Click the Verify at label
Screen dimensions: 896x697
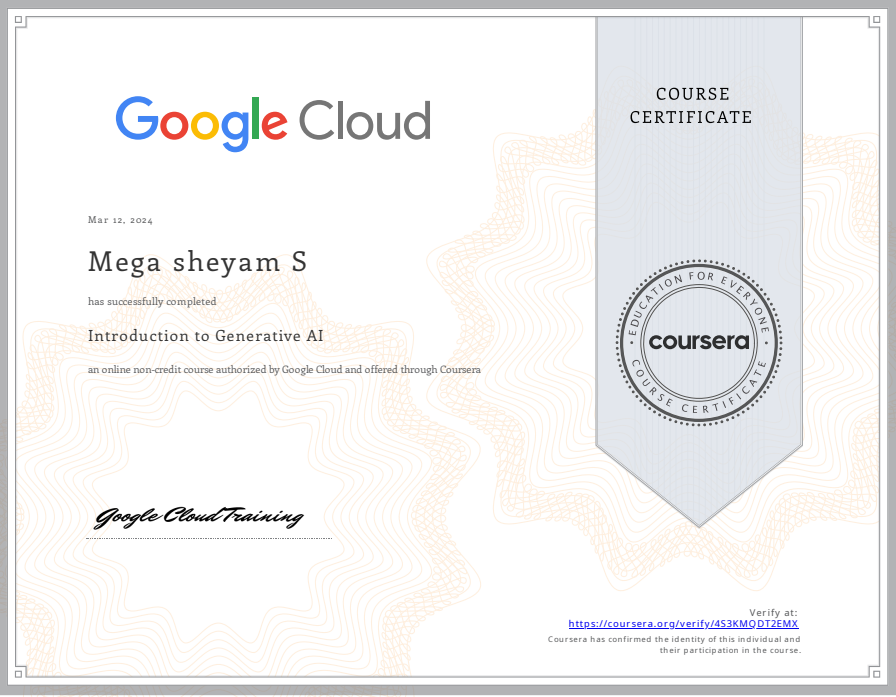pyautogui.click(x=774, y=611)
